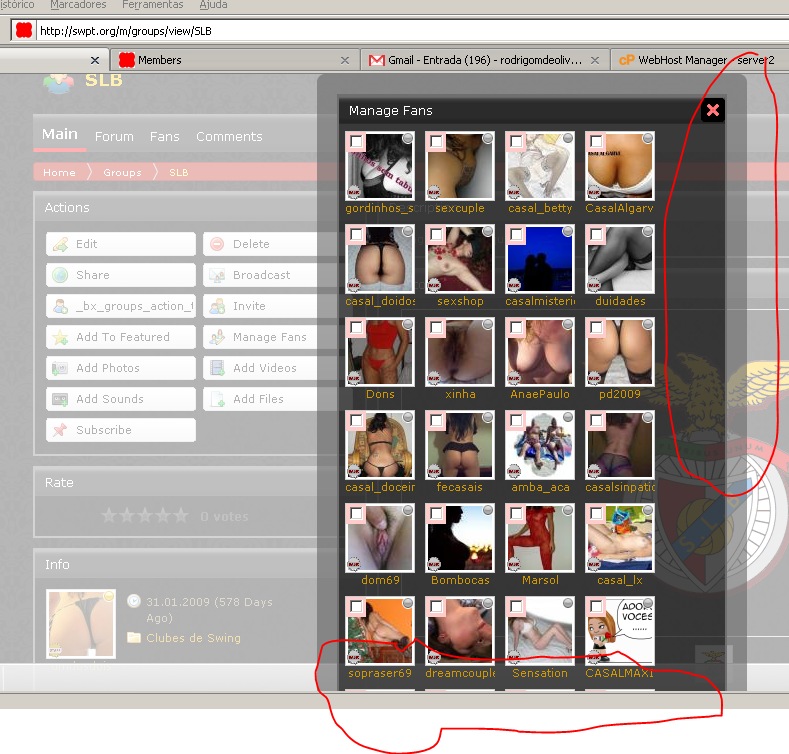
Task: Click the status dot on the Dons thumbnail
Action: click(x=408, y=324)
